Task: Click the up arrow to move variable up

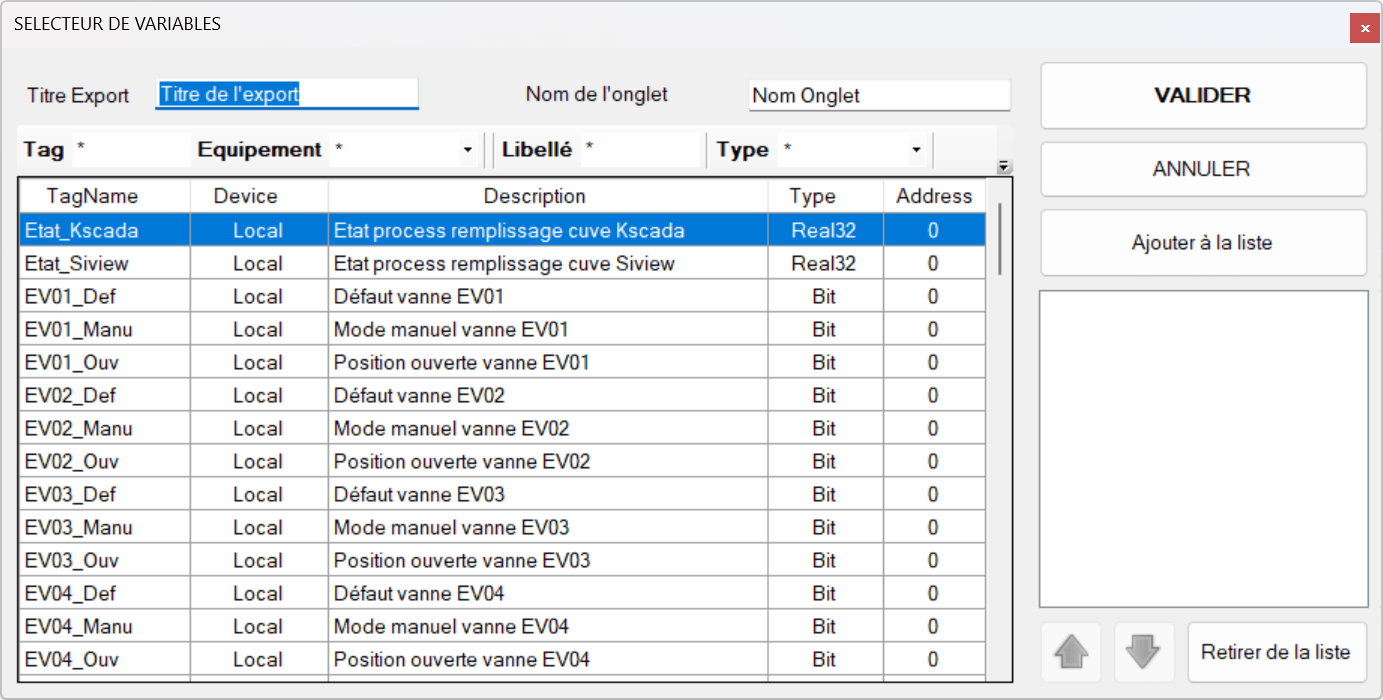Action: coord(1070,652)
